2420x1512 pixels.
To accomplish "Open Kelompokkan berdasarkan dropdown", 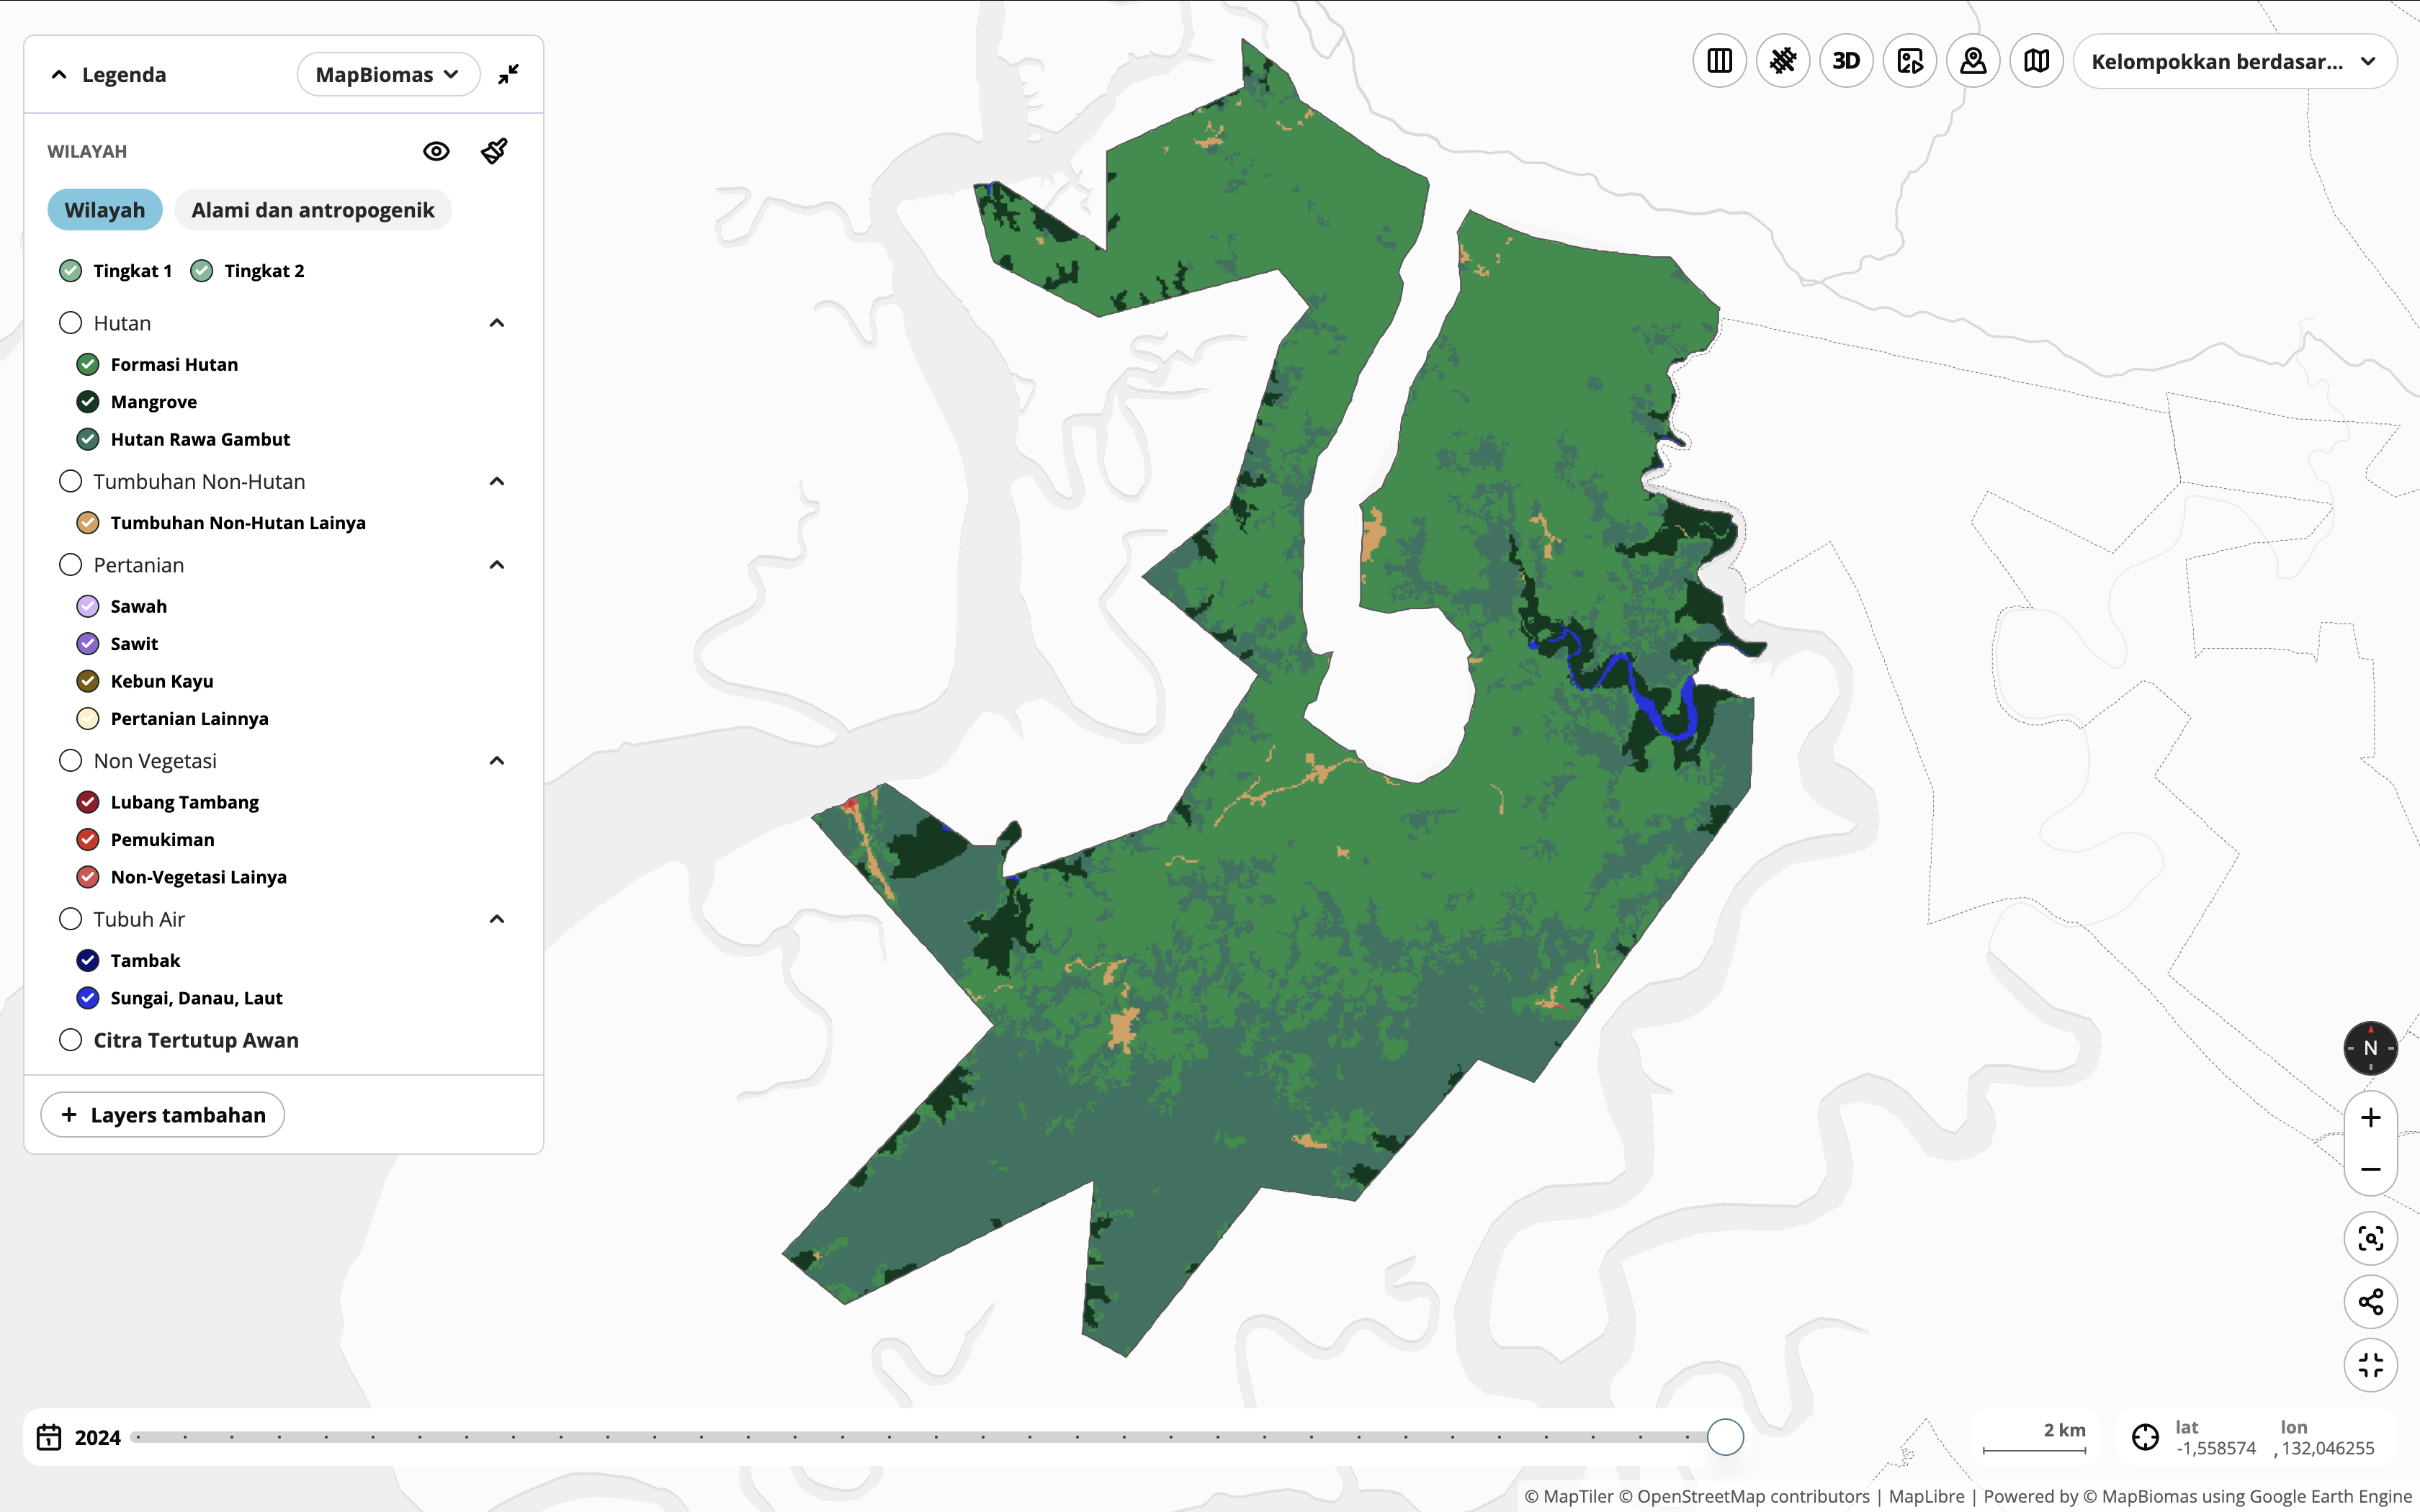I will [2234, 62].
